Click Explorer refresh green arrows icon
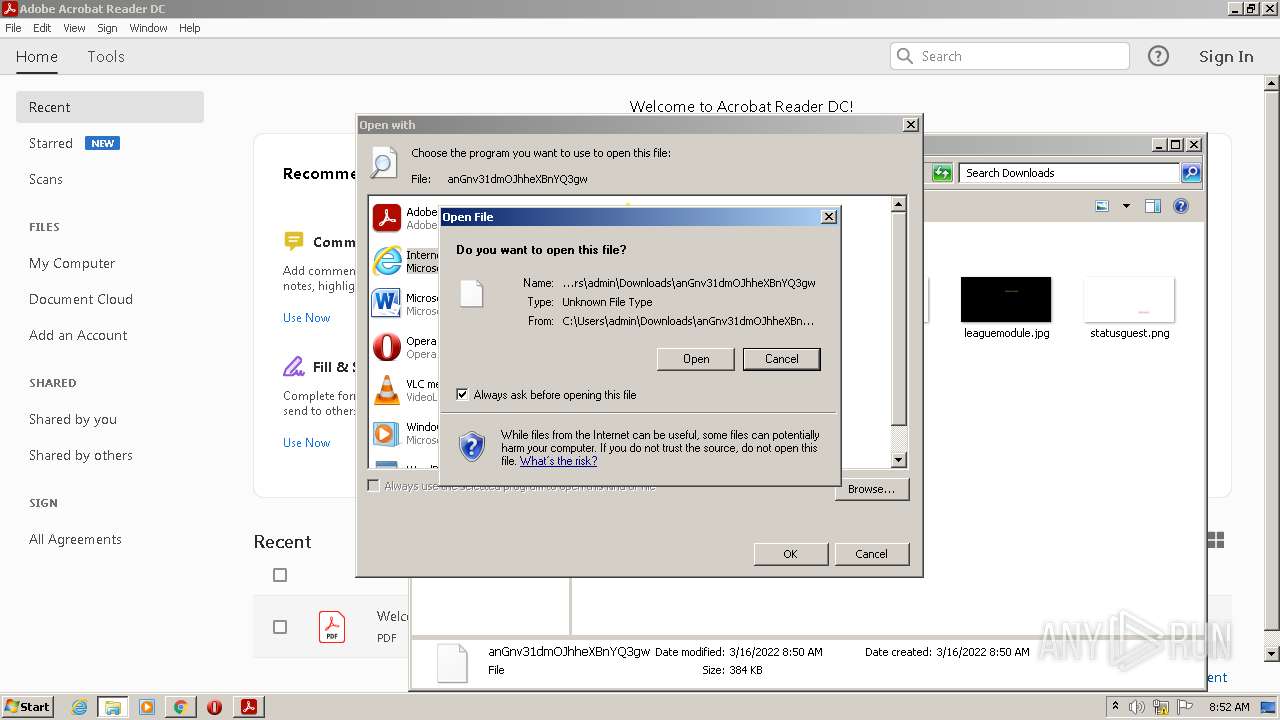1280x720 pixels. point(942,173)
